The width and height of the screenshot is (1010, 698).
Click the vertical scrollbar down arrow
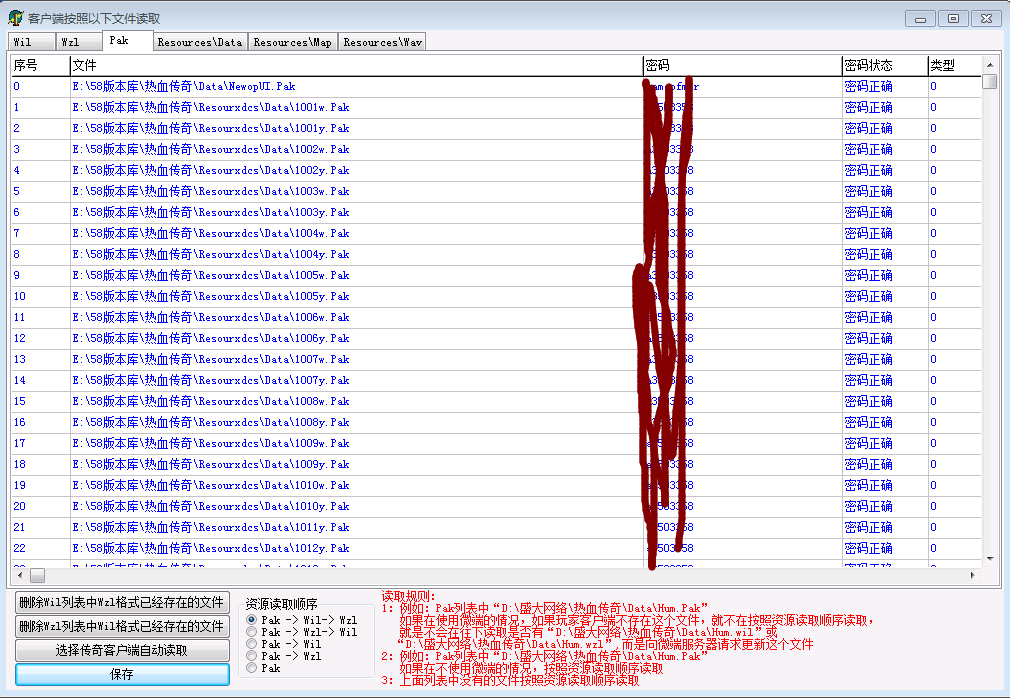click(990, 559)
